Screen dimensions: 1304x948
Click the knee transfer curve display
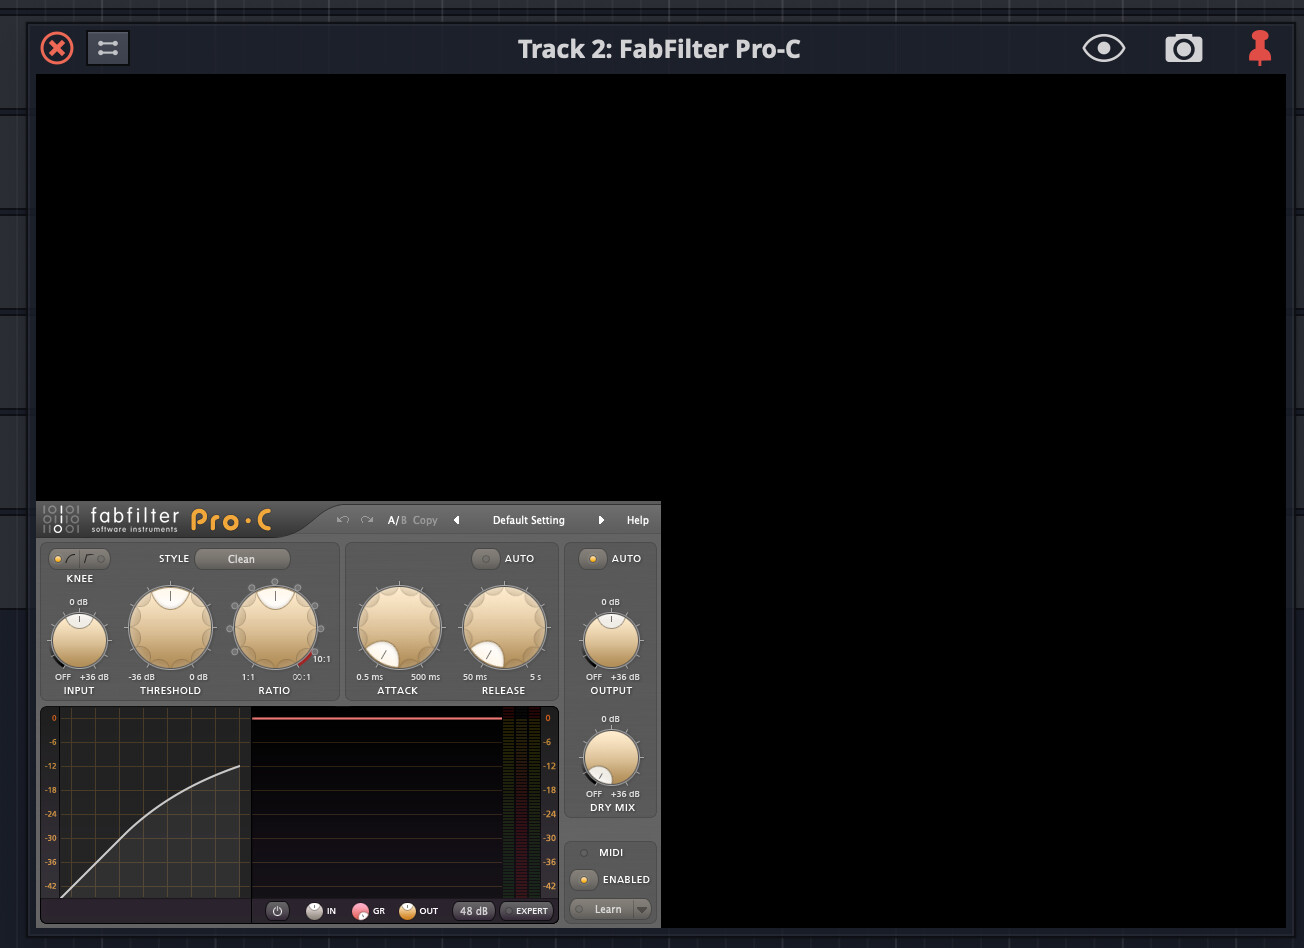pyautogui.click(x=155, y=803)
